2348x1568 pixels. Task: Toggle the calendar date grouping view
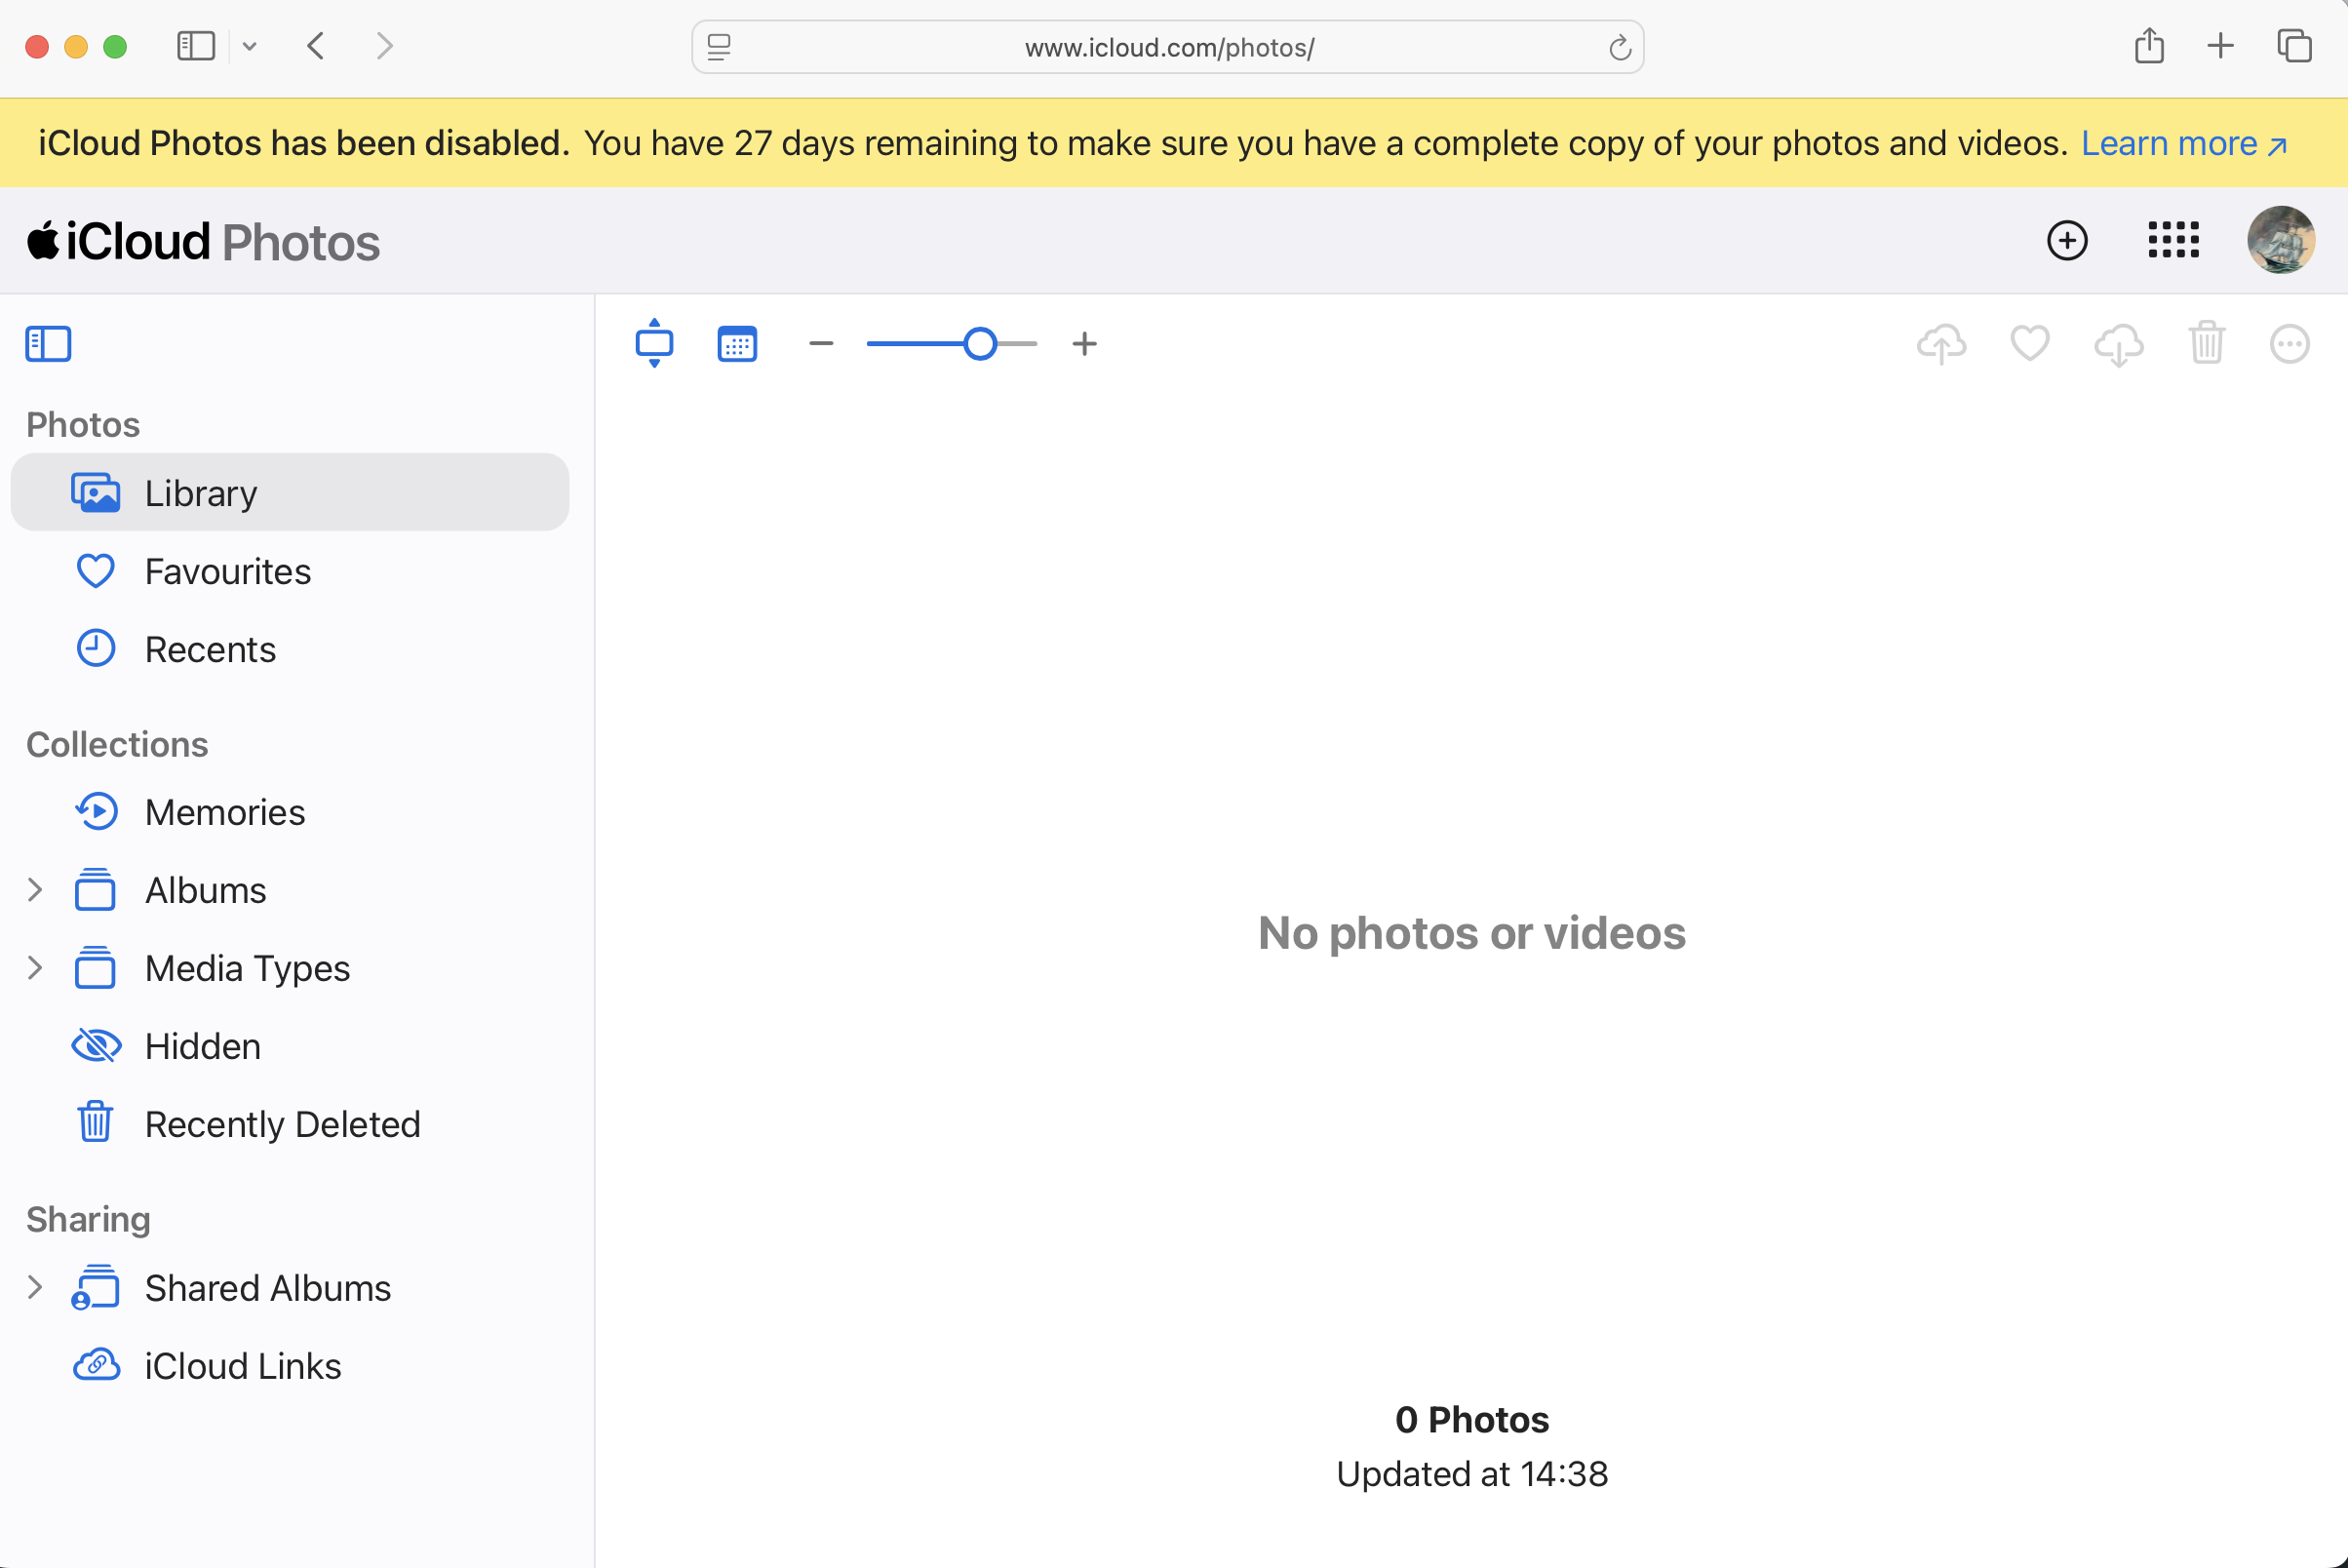(737, 344)
